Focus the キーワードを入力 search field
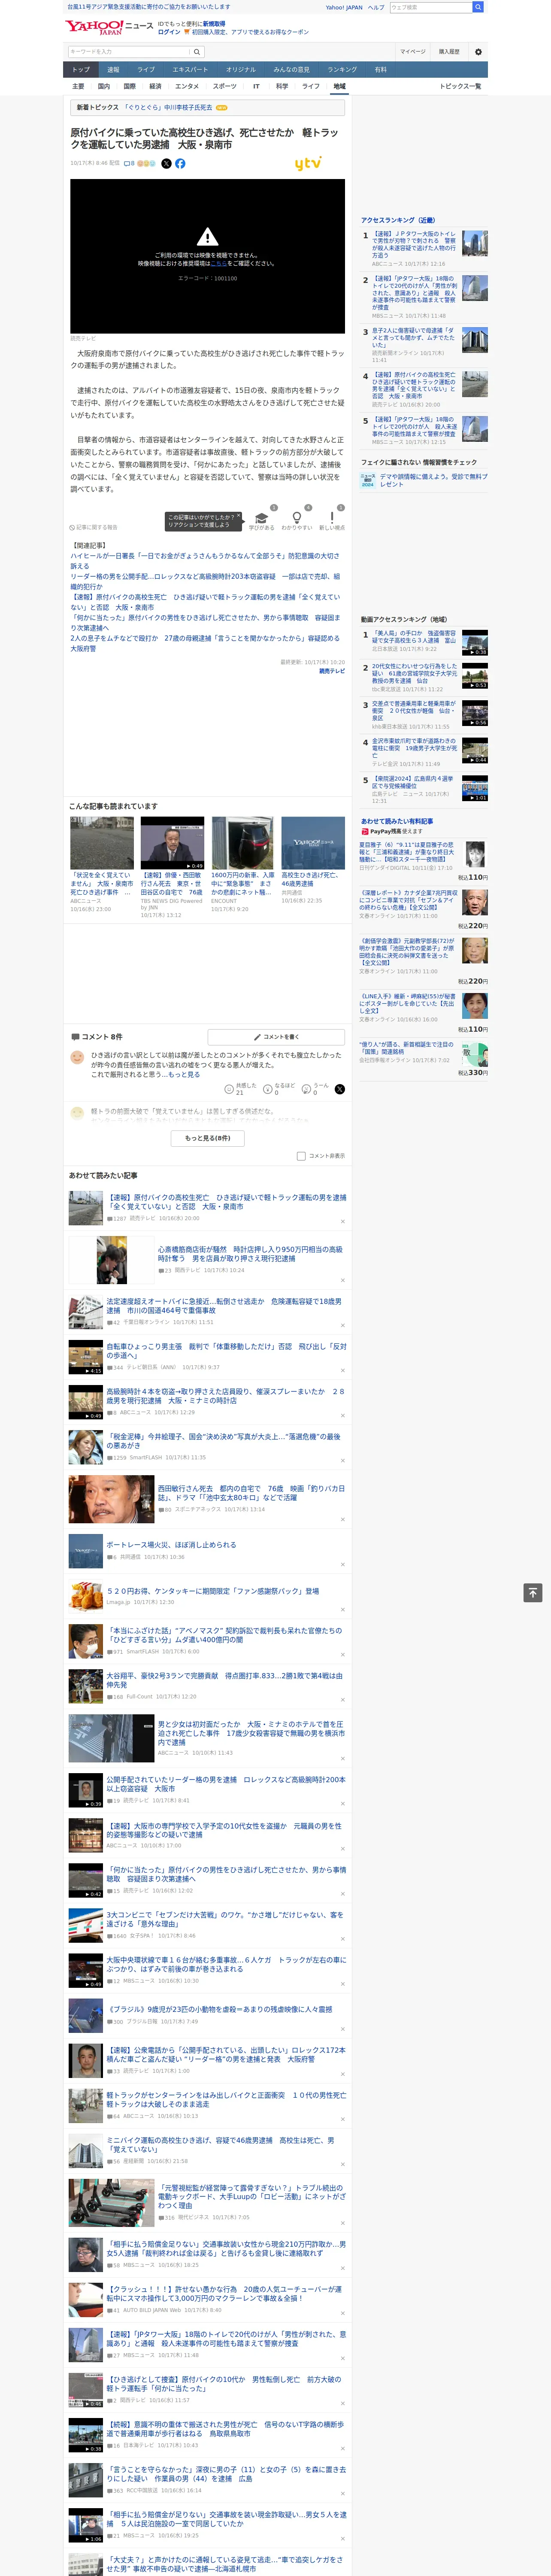 pyautogui.click(x=129, y=51)
